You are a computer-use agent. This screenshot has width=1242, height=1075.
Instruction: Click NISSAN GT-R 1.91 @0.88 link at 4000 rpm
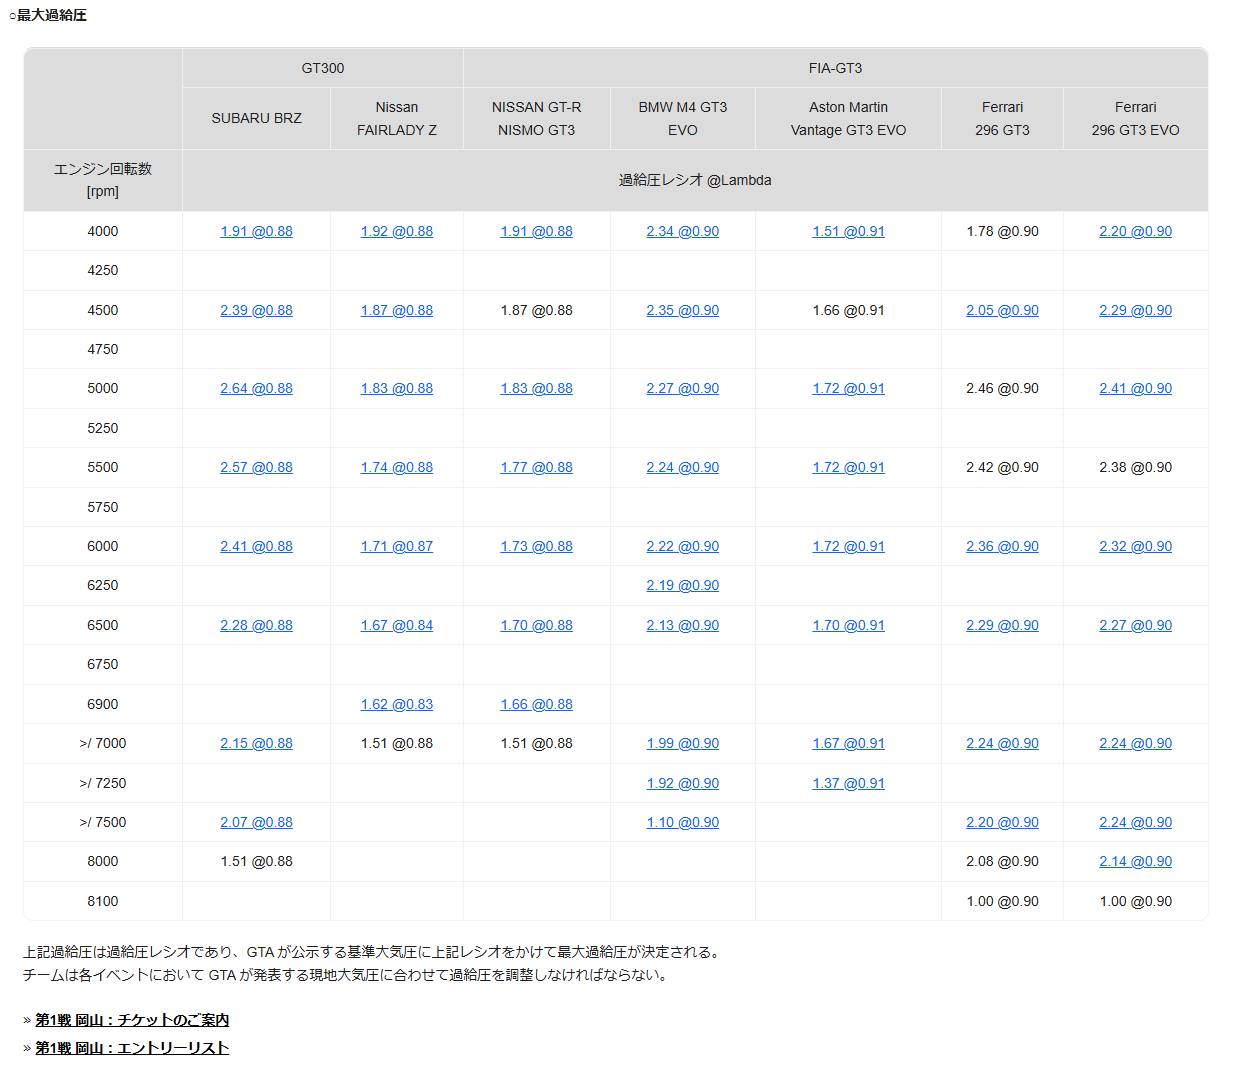pyautogui.click(x=537, y=231)
